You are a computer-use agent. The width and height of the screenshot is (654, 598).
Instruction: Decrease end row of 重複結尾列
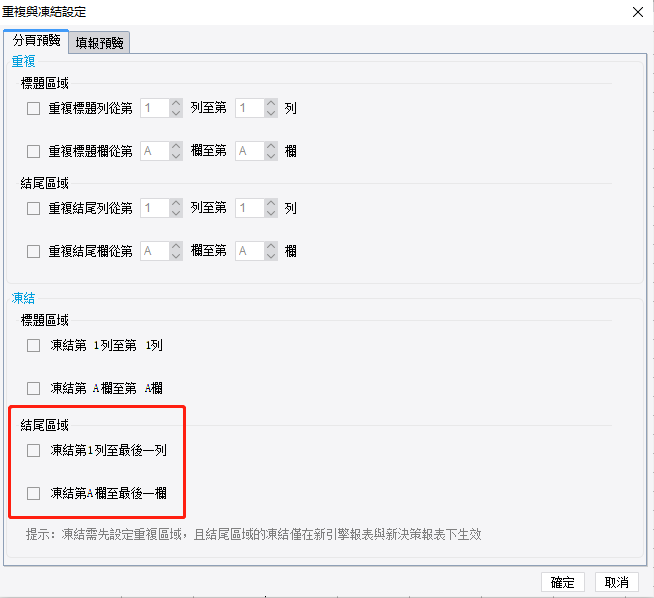(271, 213)
